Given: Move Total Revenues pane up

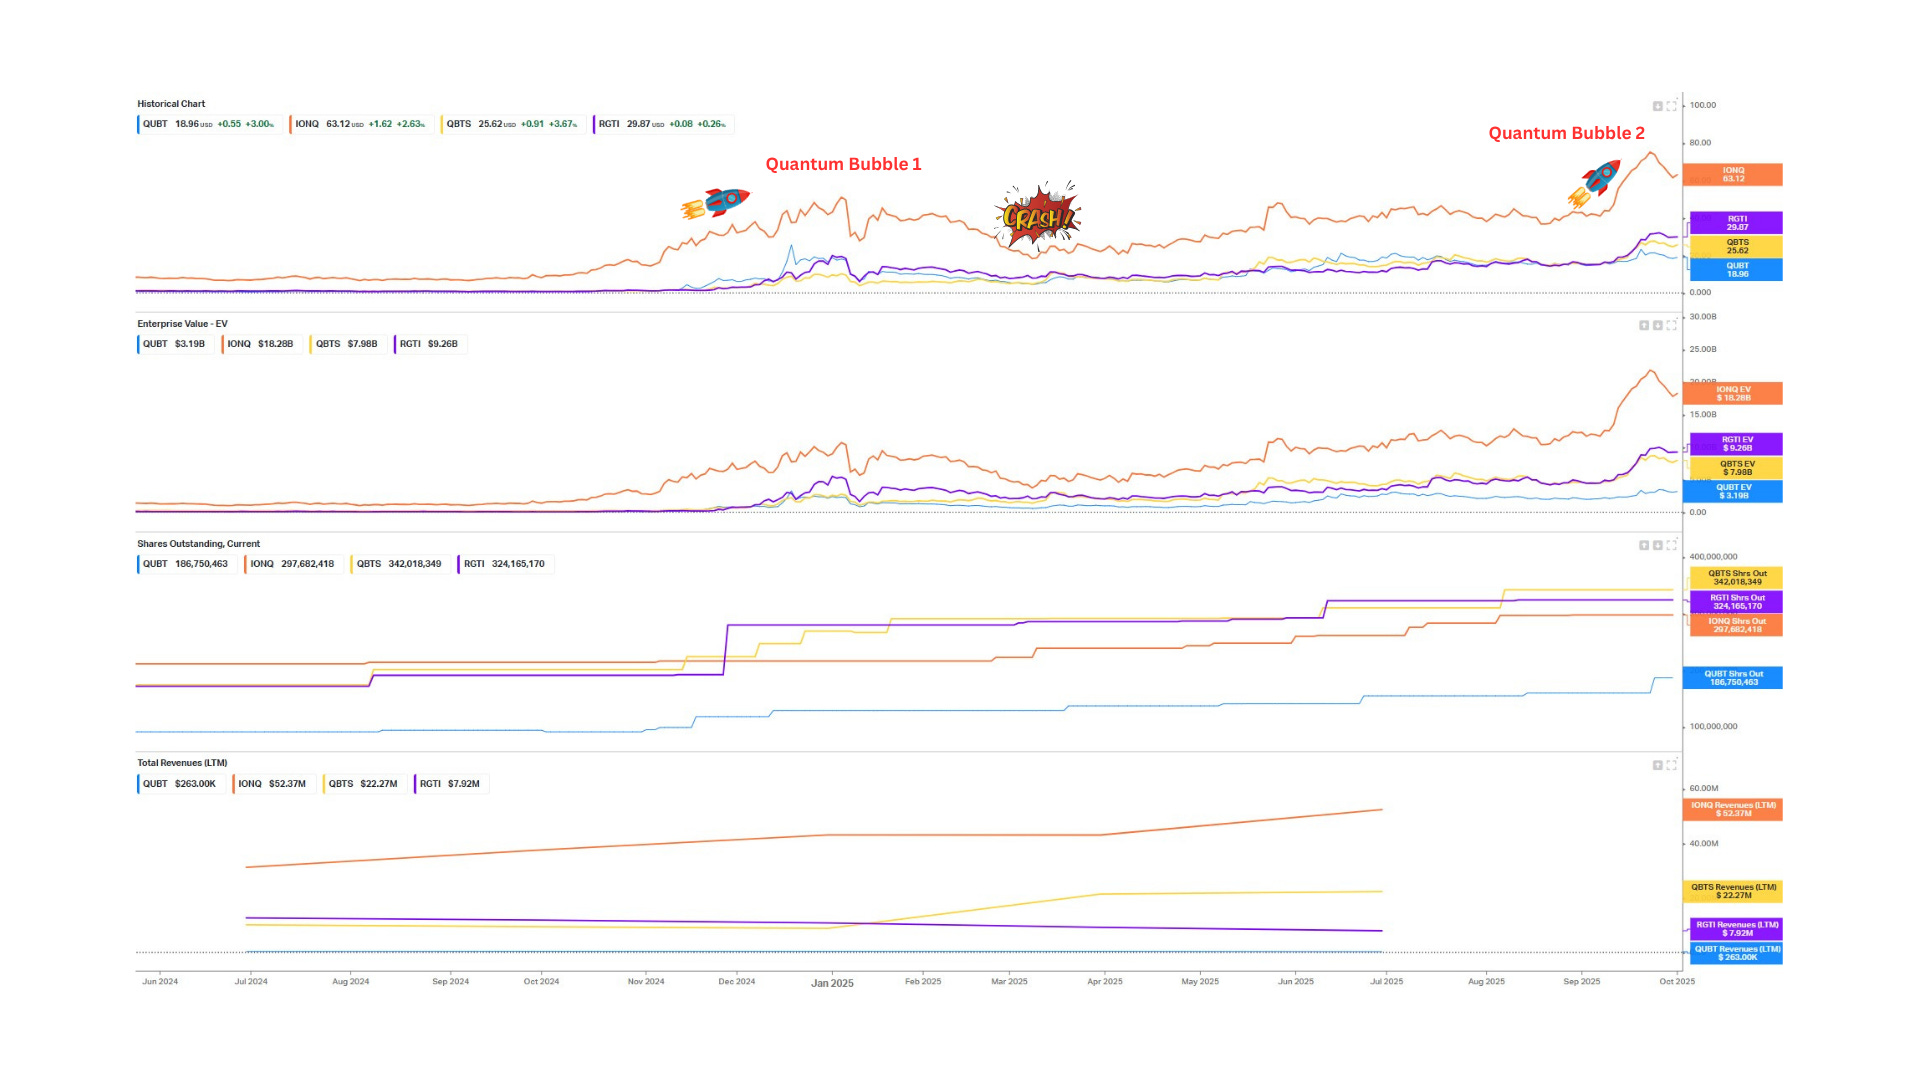Looking at the screenshot, I should (1657, 765).
